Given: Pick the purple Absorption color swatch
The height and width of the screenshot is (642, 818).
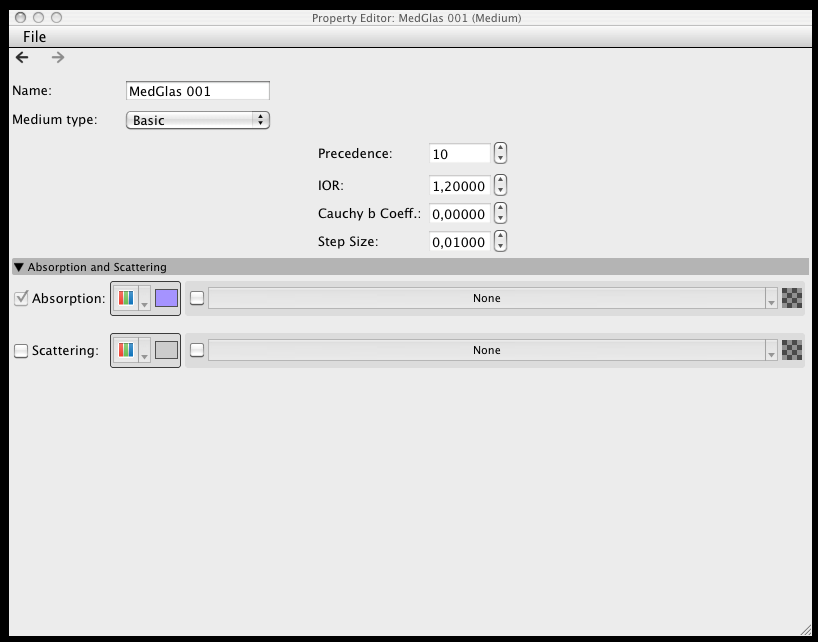Looking at the screenshot, I should 166,298.
